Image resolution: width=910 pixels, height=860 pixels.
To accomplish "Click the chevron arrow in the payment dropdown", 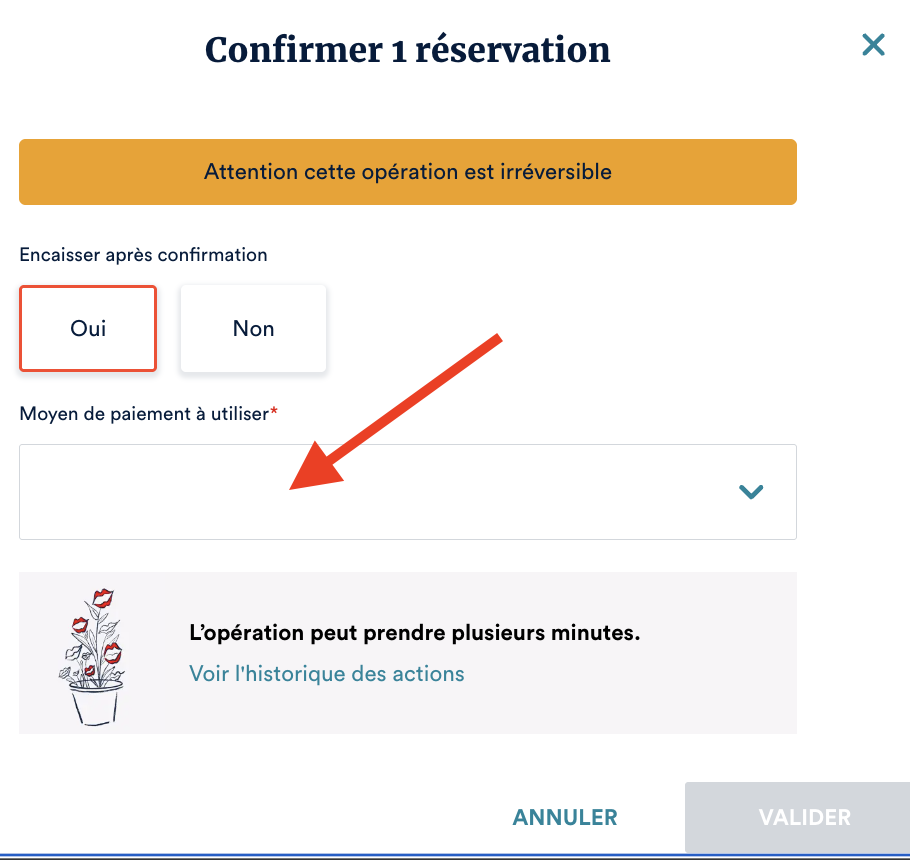I will 750,492.
